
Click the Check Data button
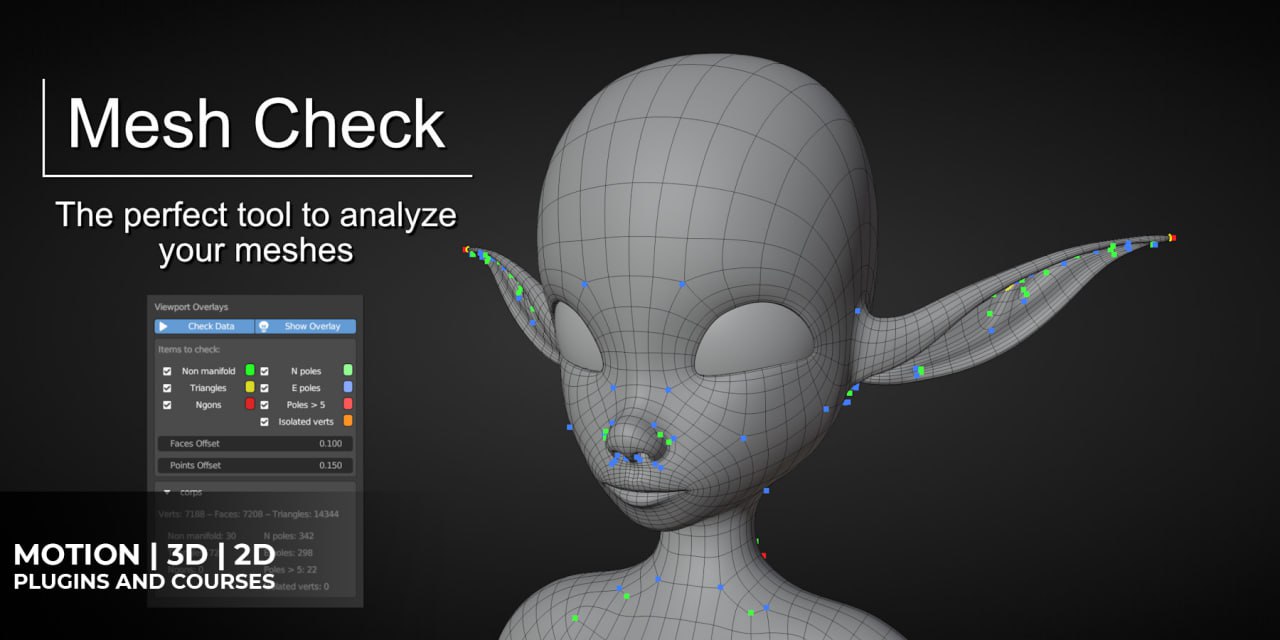coord(205,326)
